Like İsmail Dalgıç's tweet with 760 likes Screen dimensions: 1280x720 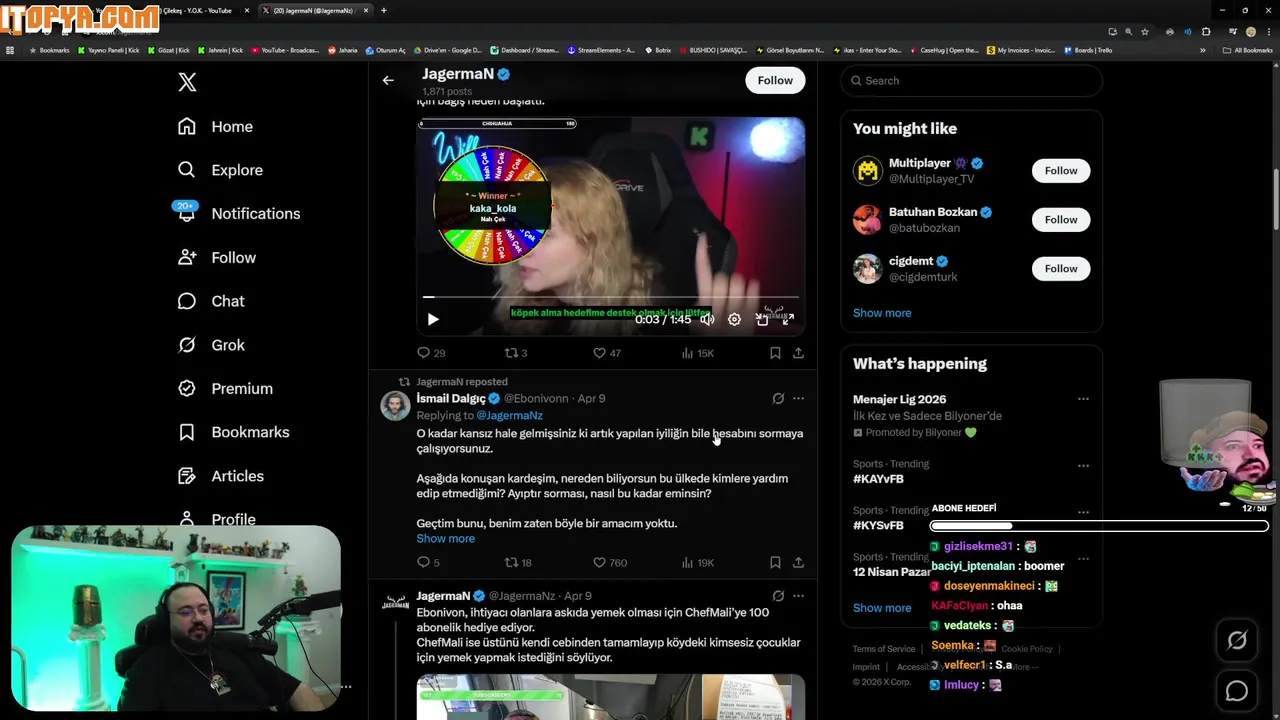pos(610,562)
